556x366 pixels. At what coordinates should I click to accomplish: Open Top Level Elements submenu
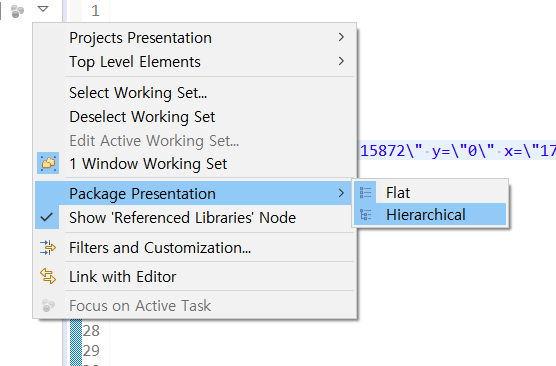pyautogui.click(x=194, y=62)
